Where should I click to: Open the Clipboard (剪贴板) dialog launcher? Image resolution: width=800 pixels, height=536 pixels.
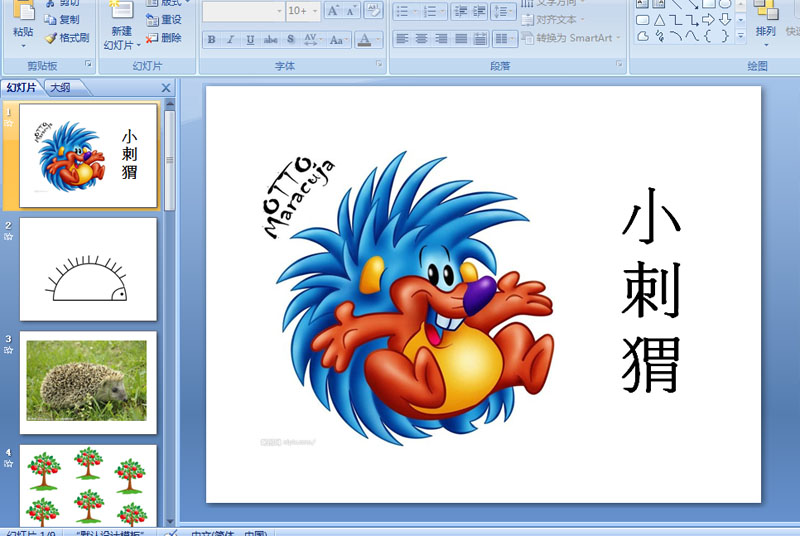(88, 64)
